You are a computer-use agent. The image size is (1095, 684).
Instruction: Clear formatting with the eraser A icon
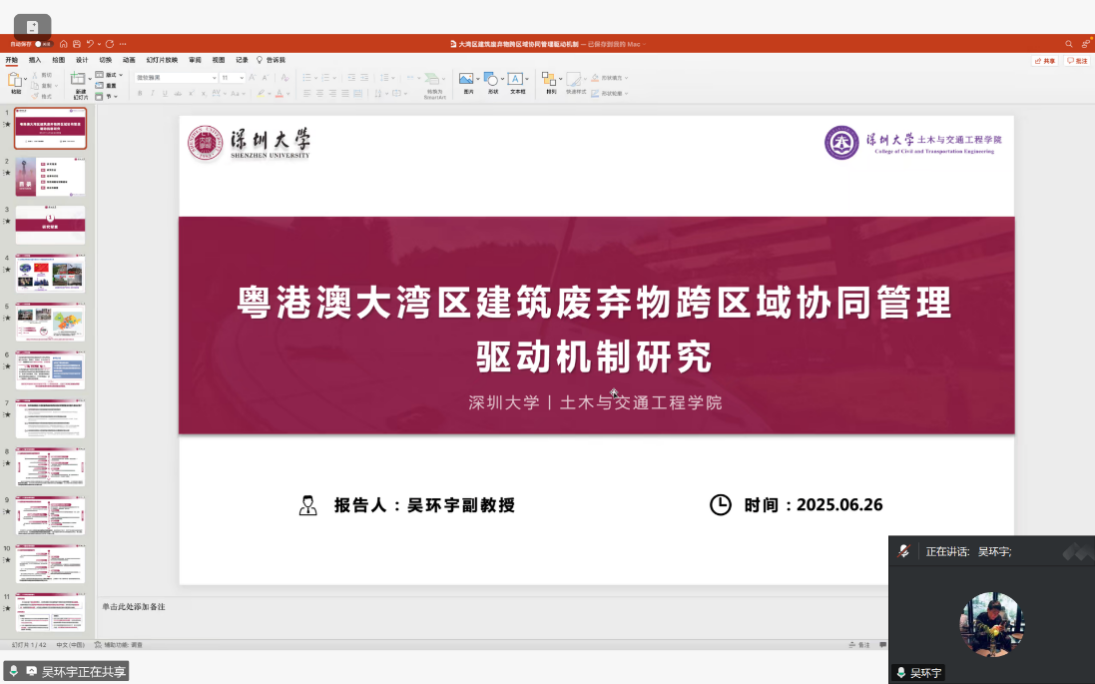[x=284, y=78]
